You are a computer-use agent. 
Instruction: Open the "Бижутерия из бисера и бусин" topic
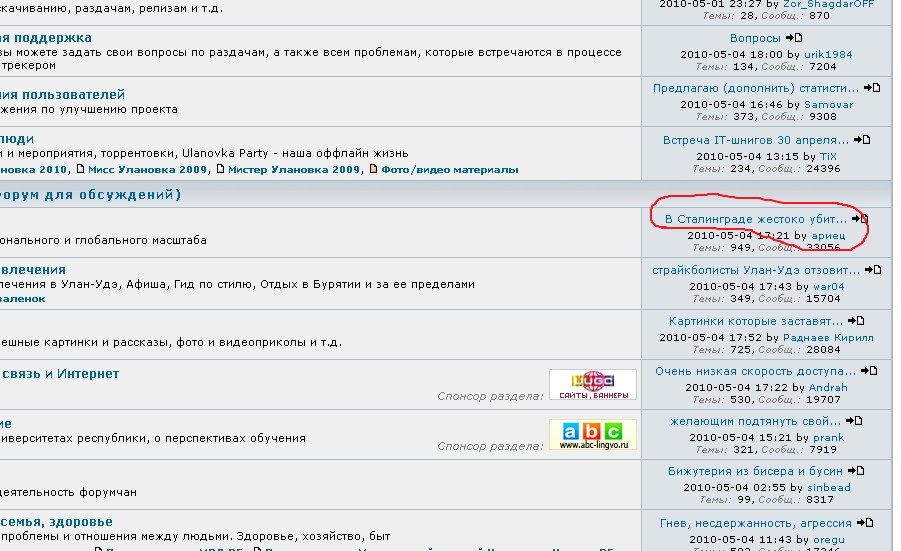pos(755,472)
